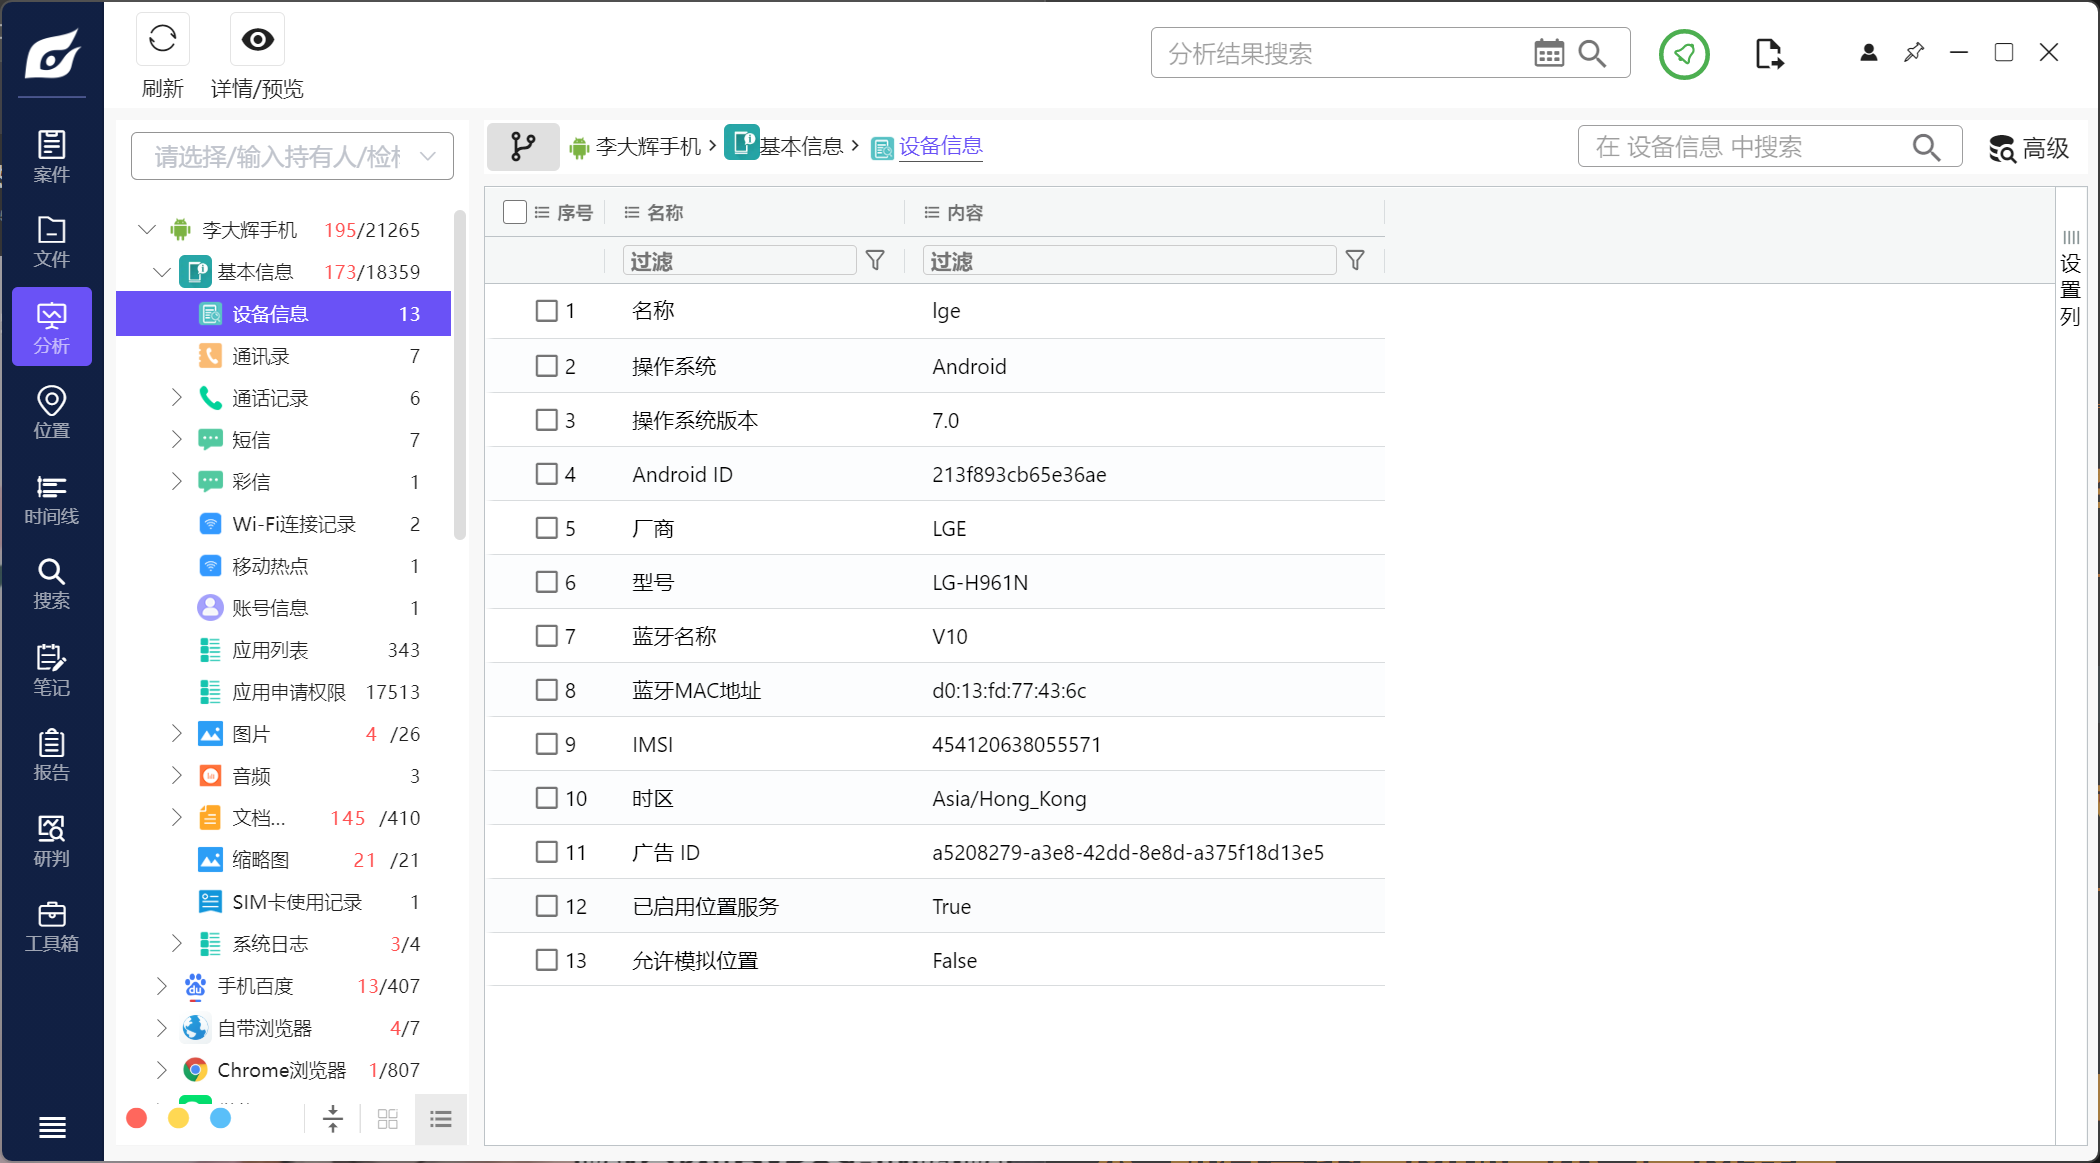The height and width of the screenshot is (1163, 2100).
Task: Tick the select-all checkbox in table header
Action: (x=515, y=212)
